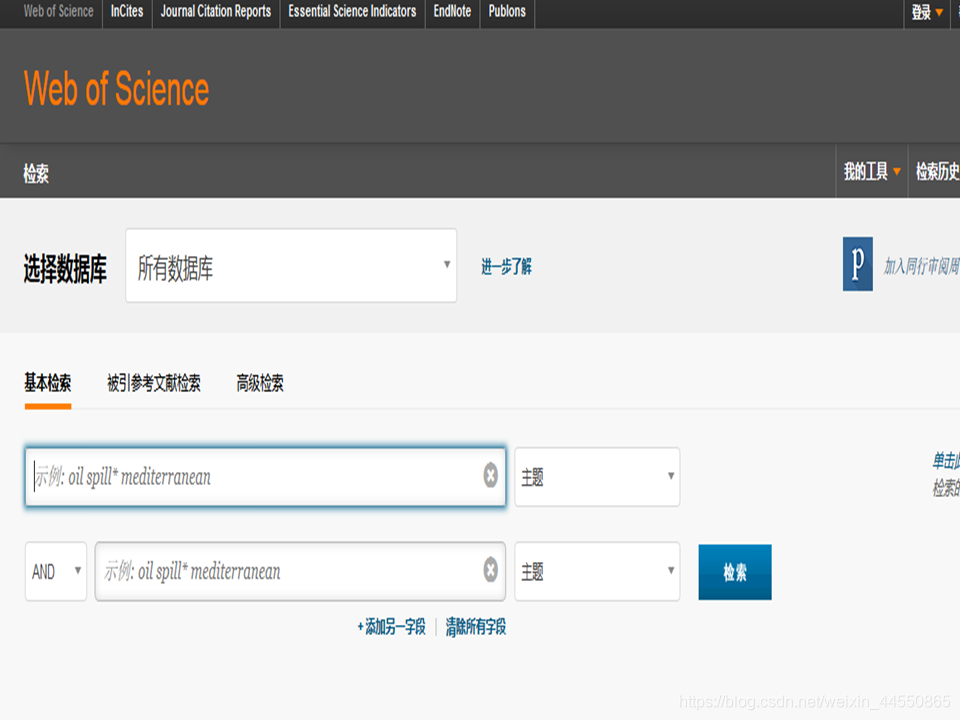The image size is (960, 720).
Task: Click 加入同行审阅 Publons link
Action: [921, 266]
